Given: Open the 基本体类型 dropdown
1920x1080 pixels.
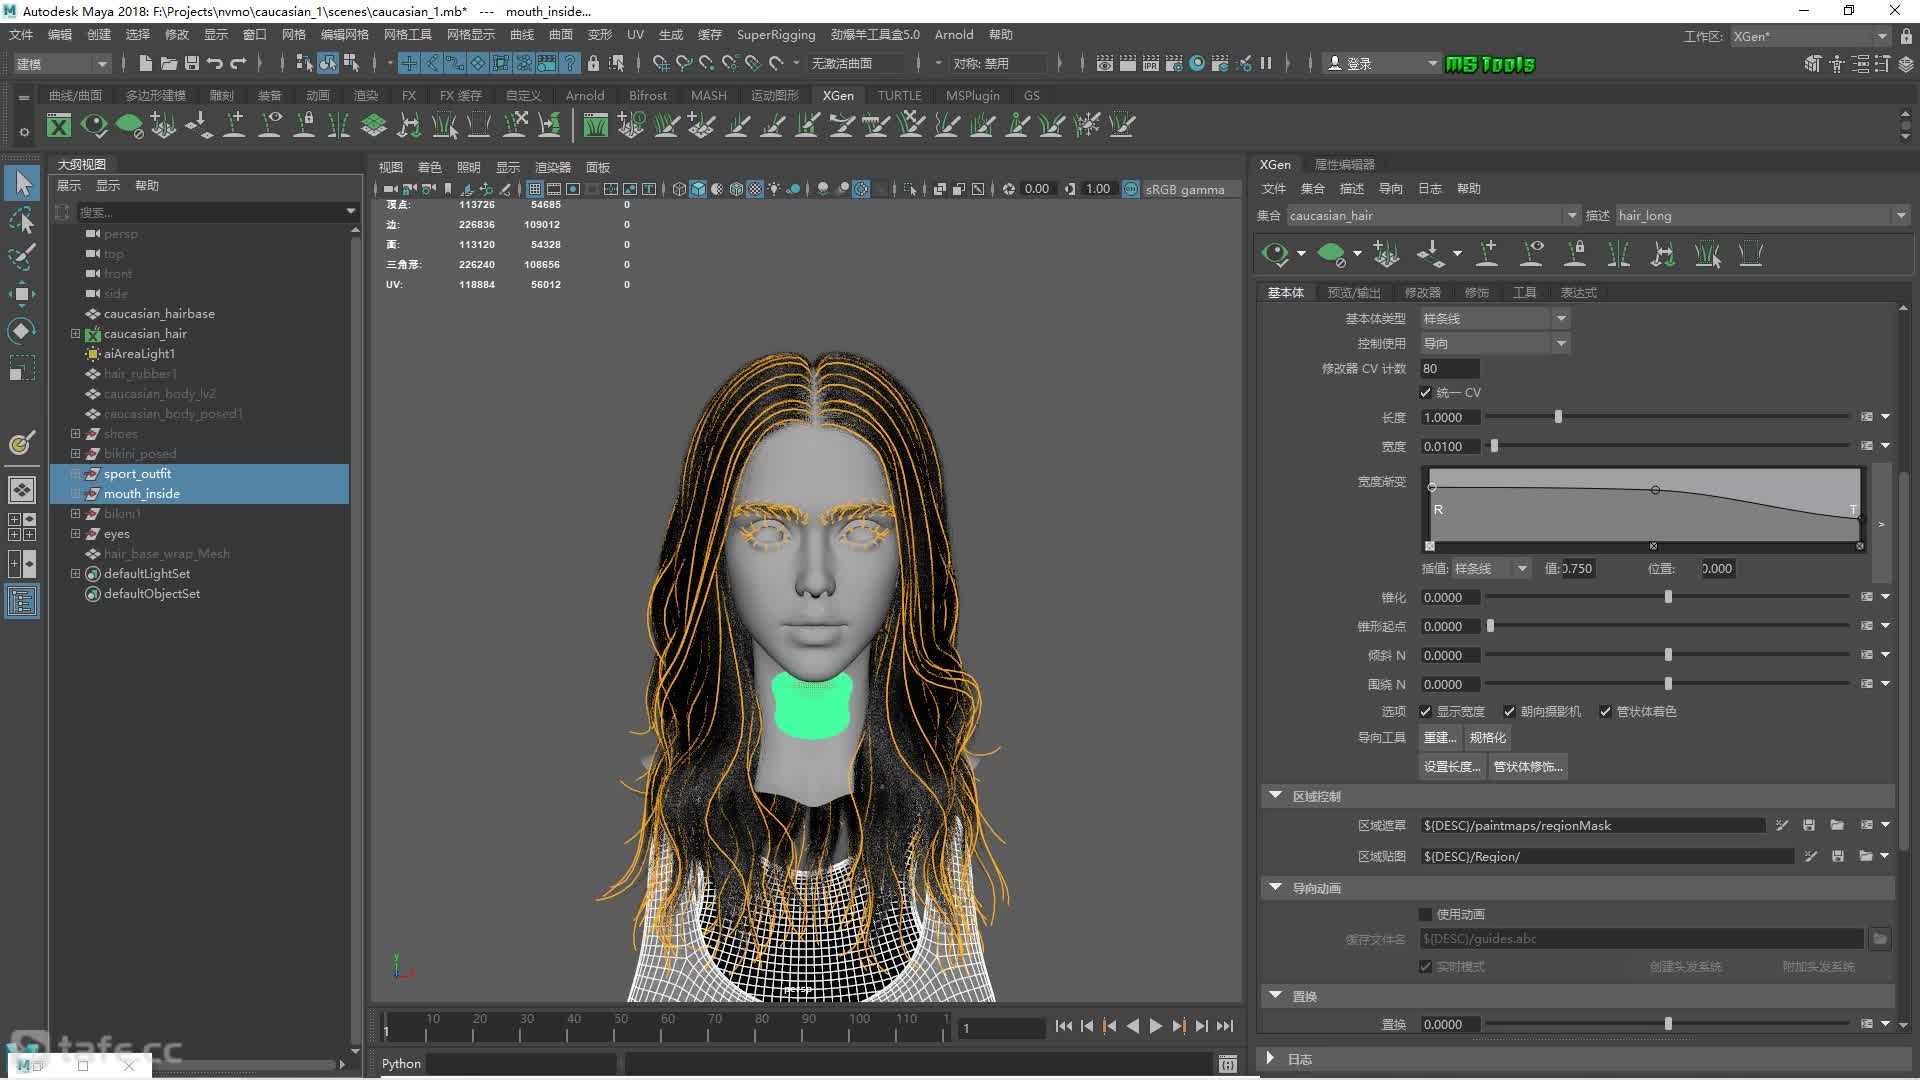Looking at the screenshot, I should (1495, 318).
